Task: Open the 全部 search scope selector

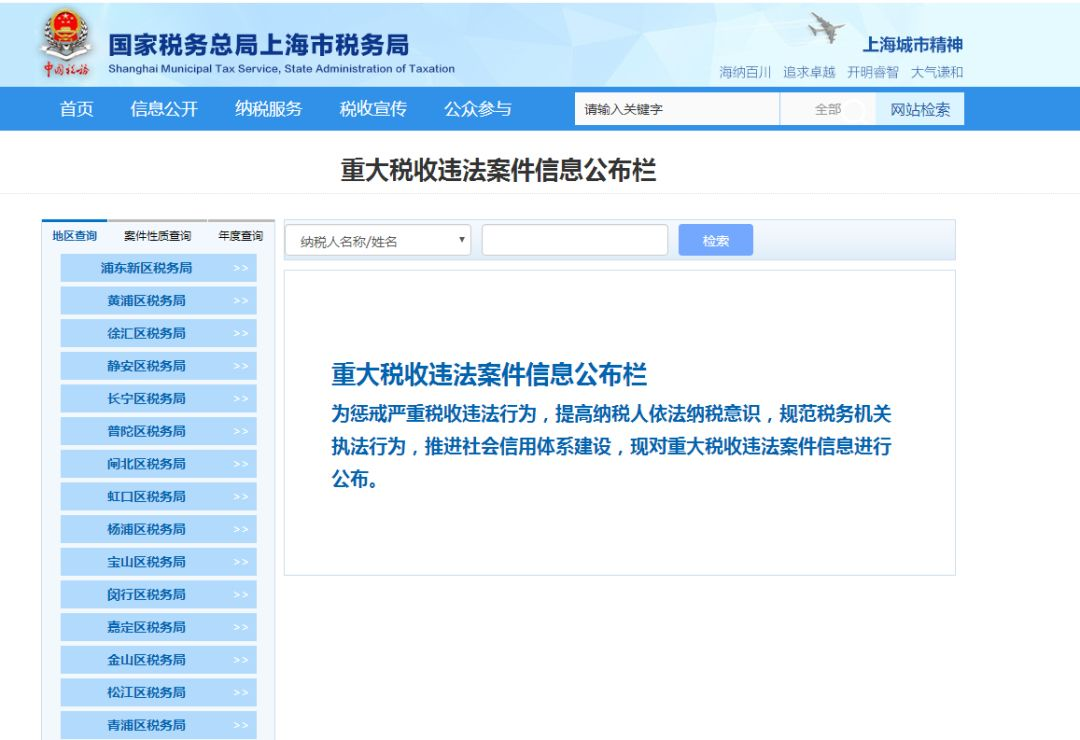Action: click(828, 109)
